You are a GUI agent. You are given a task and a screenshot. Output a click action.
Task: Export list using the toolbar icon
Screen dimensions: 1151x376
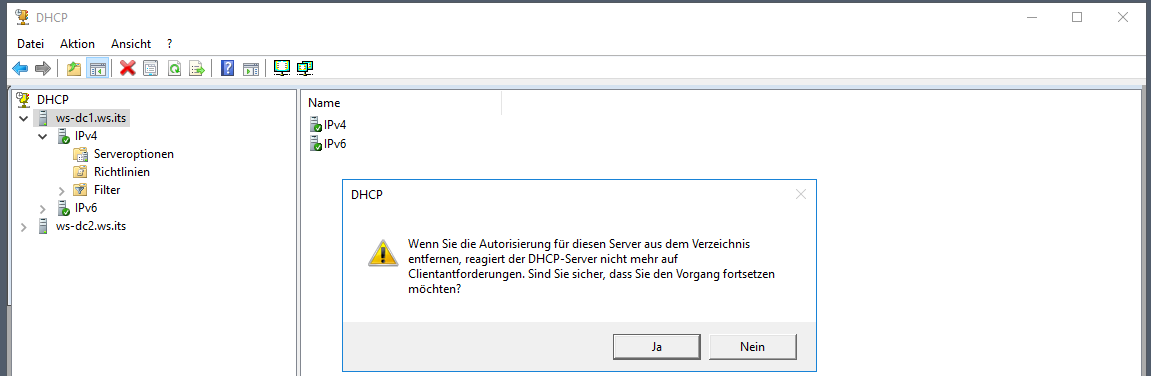(x=197, y=68)
